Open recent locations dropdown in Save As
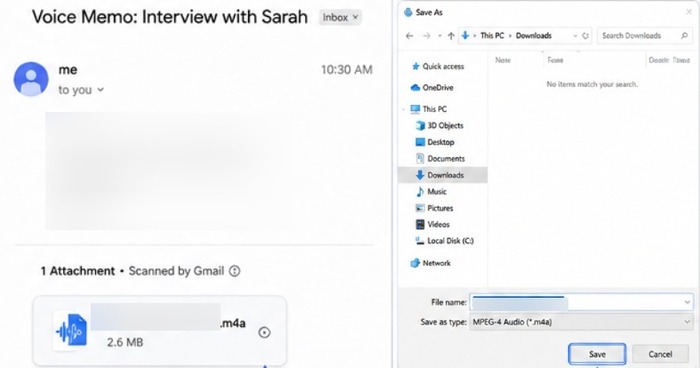This screenshot has width=700, height=368. tap(440, 36)
